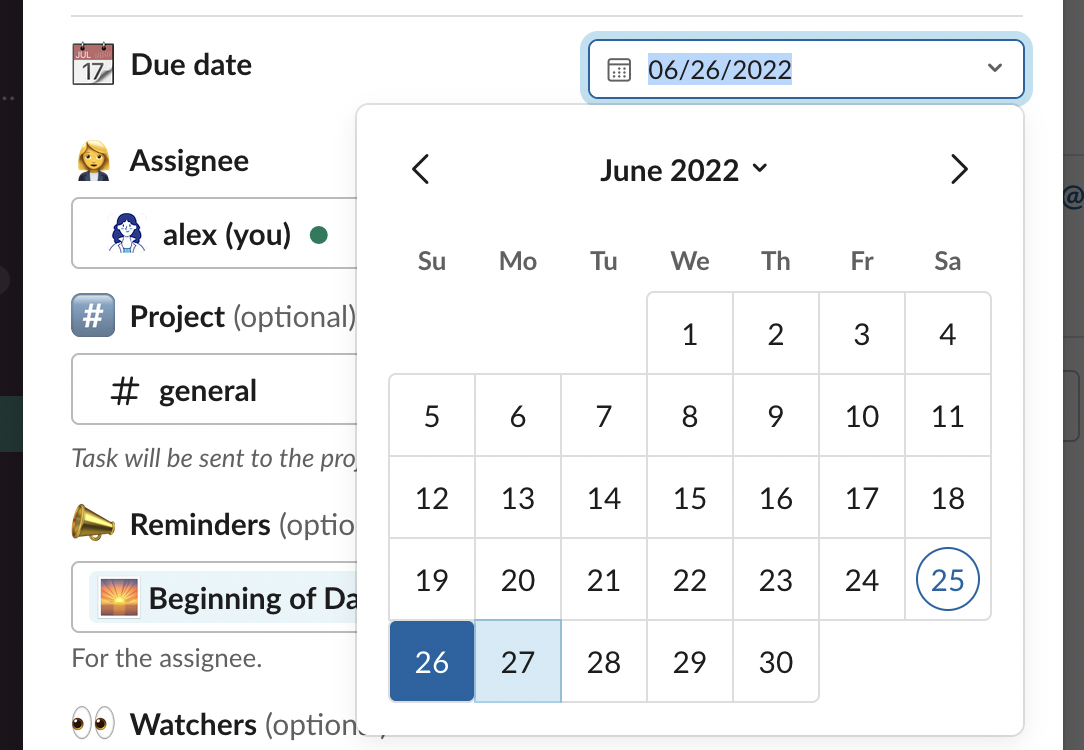Open the Project channel selector general

click(210, 391)
